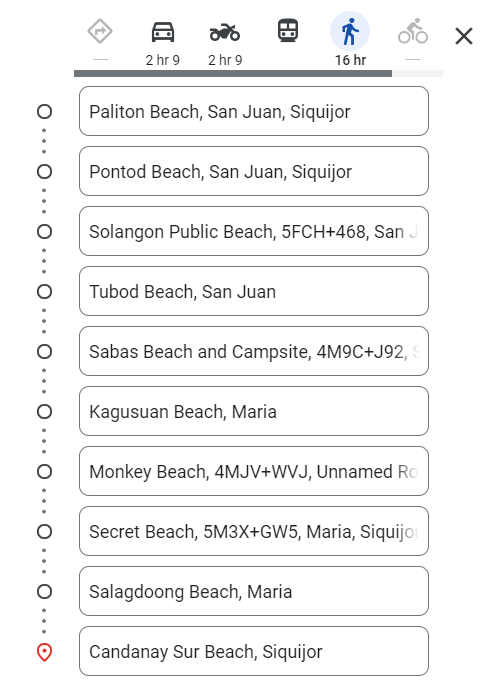This screenshot has width=501, height=688.
Task: Click waypoint circle beside Paliton Beach
Action: click(x=44, y=111)
